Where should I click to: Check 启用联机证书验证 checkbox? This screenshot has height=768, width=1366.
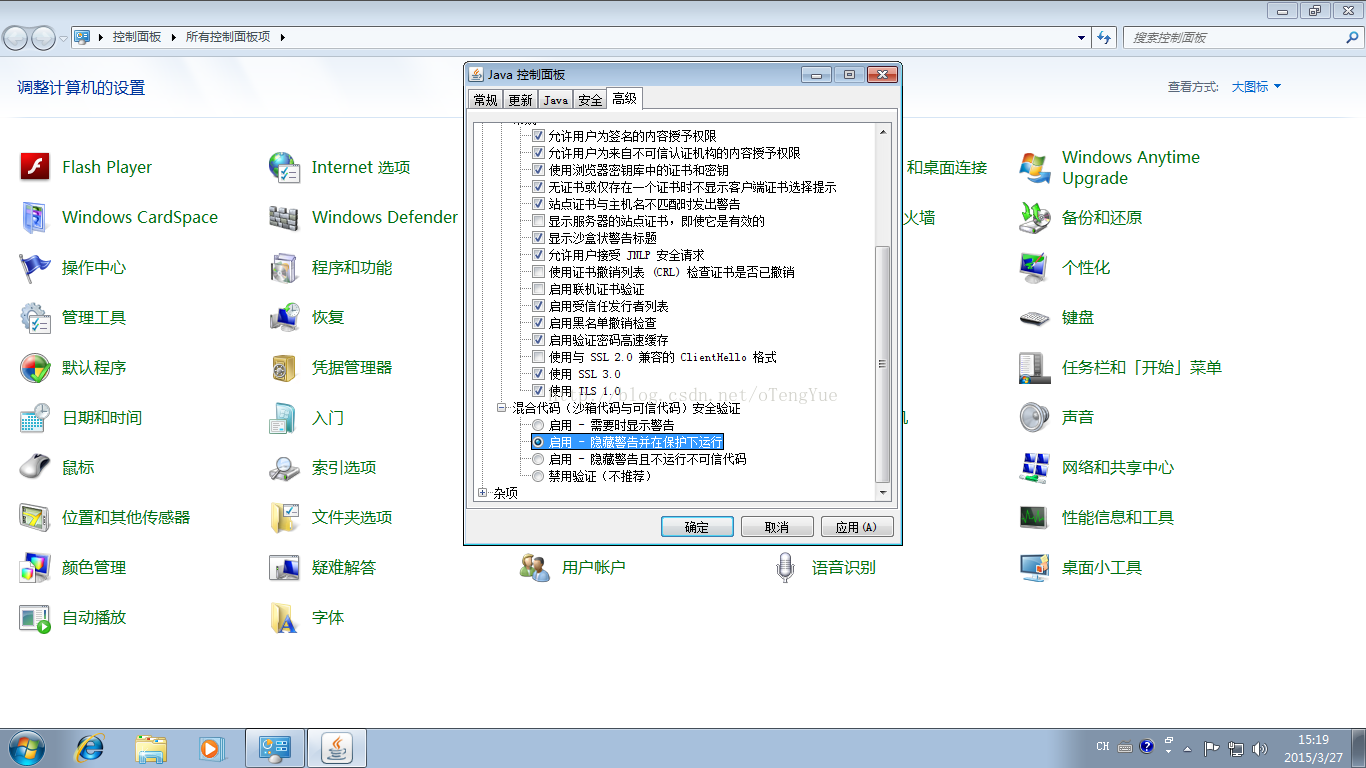click(539, 289)
